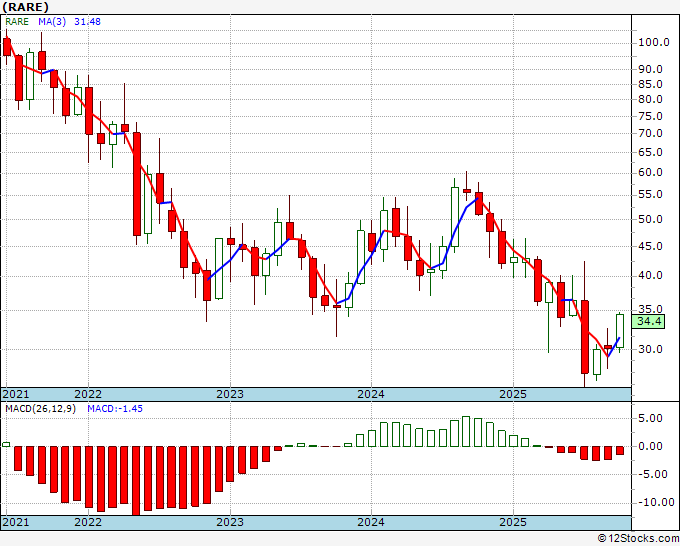680x546 pixels.
Task: Select 2023 on the price chart time axis
Action: pyautogui.click(x=230, y=394)
